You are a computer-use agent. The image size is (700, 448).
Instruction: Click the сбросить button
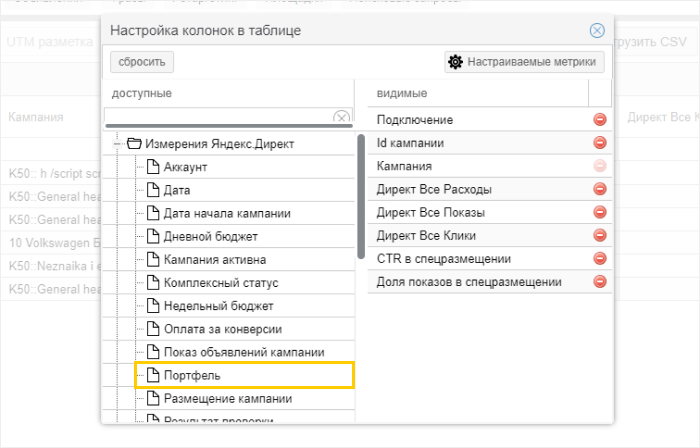(142, 62)
